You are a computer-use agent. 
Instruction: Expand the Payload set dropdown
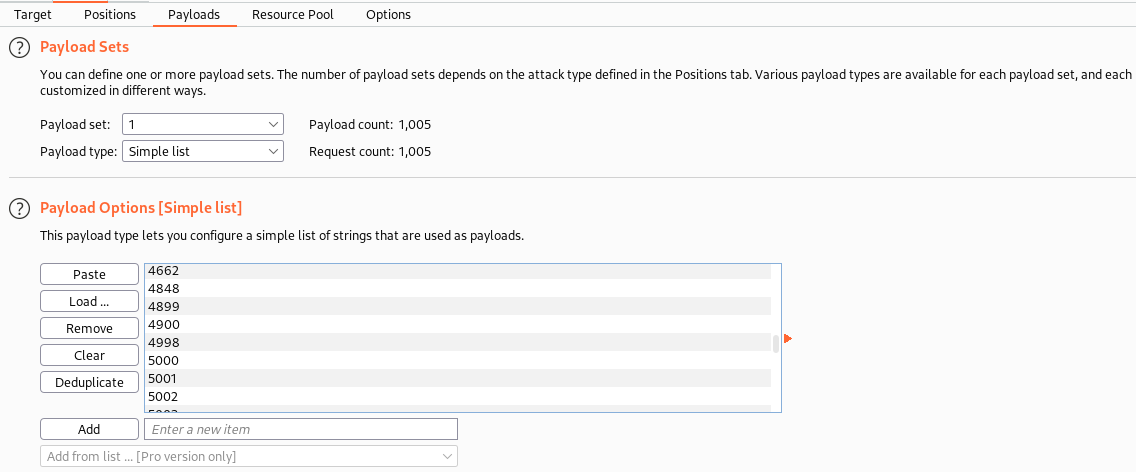pyautogui.click(x=203, y=125)
